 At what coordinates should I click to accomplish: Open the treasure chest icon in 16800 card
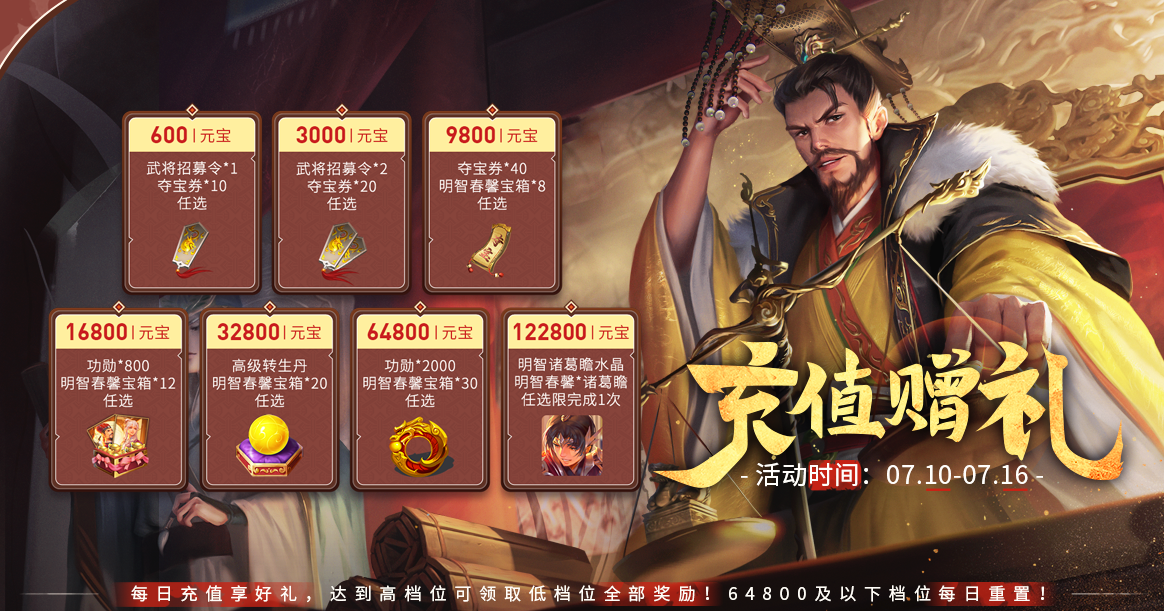point(118,445)
